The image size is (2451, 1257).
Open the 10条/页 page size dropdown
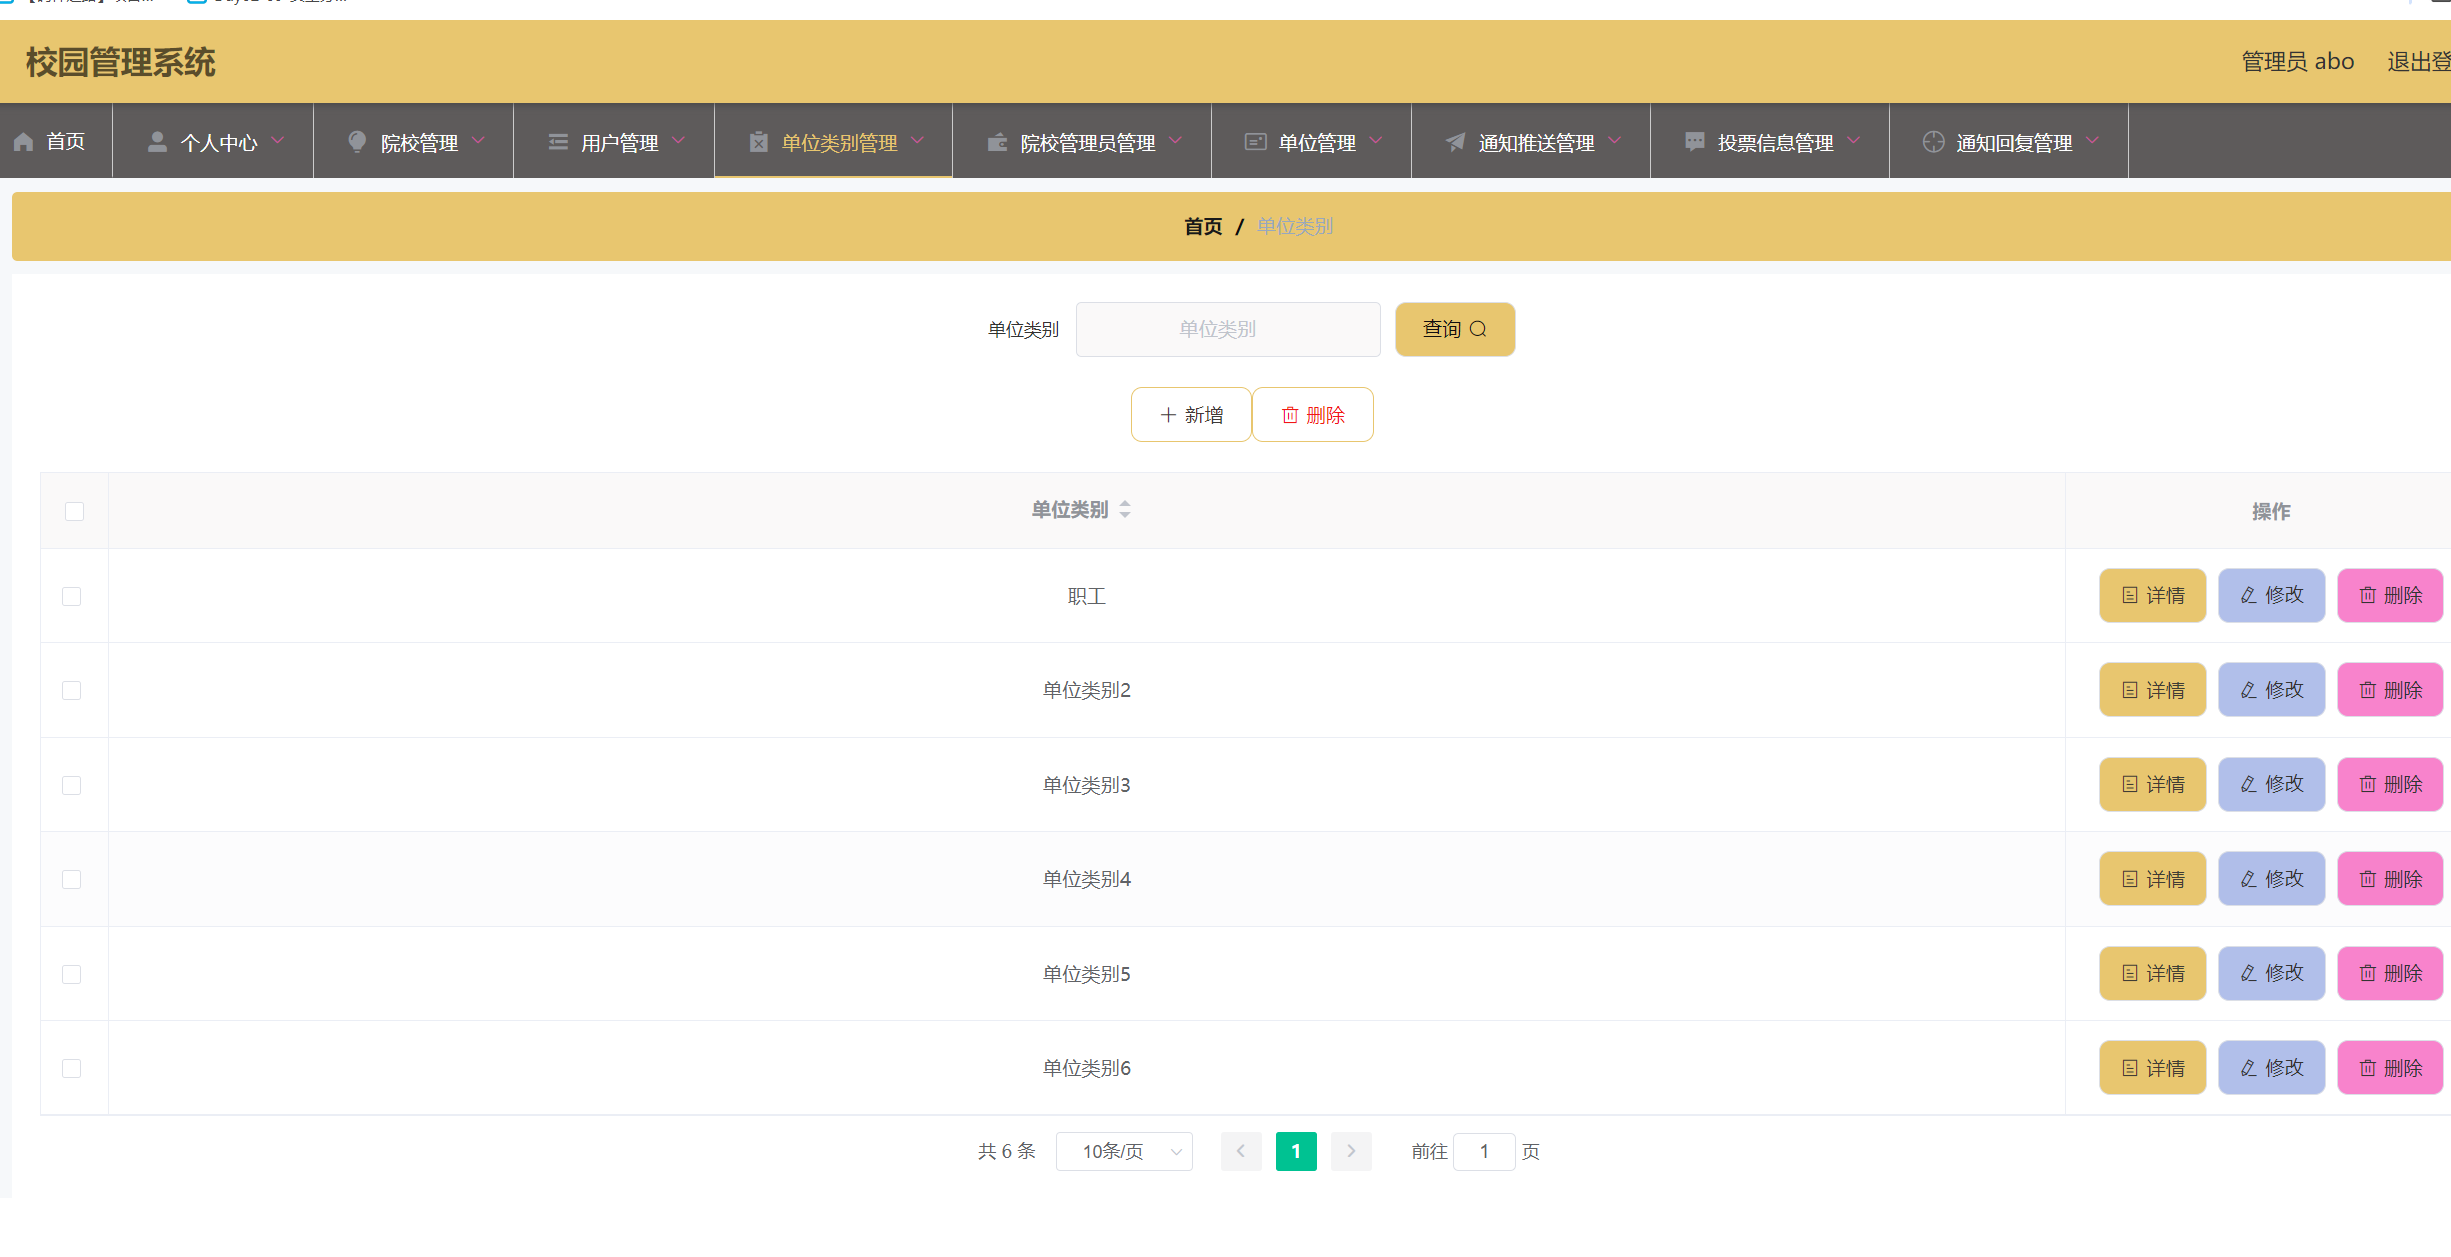1124,1151
